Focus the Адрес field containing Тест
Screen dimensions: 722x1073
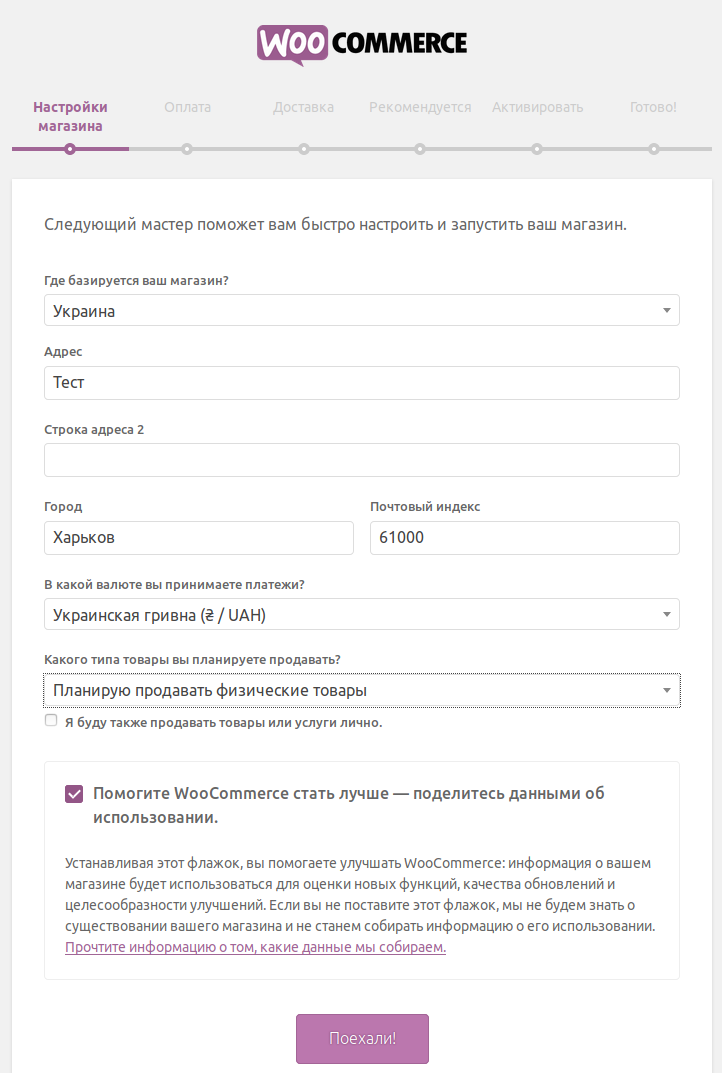click(x=361, y=383)
